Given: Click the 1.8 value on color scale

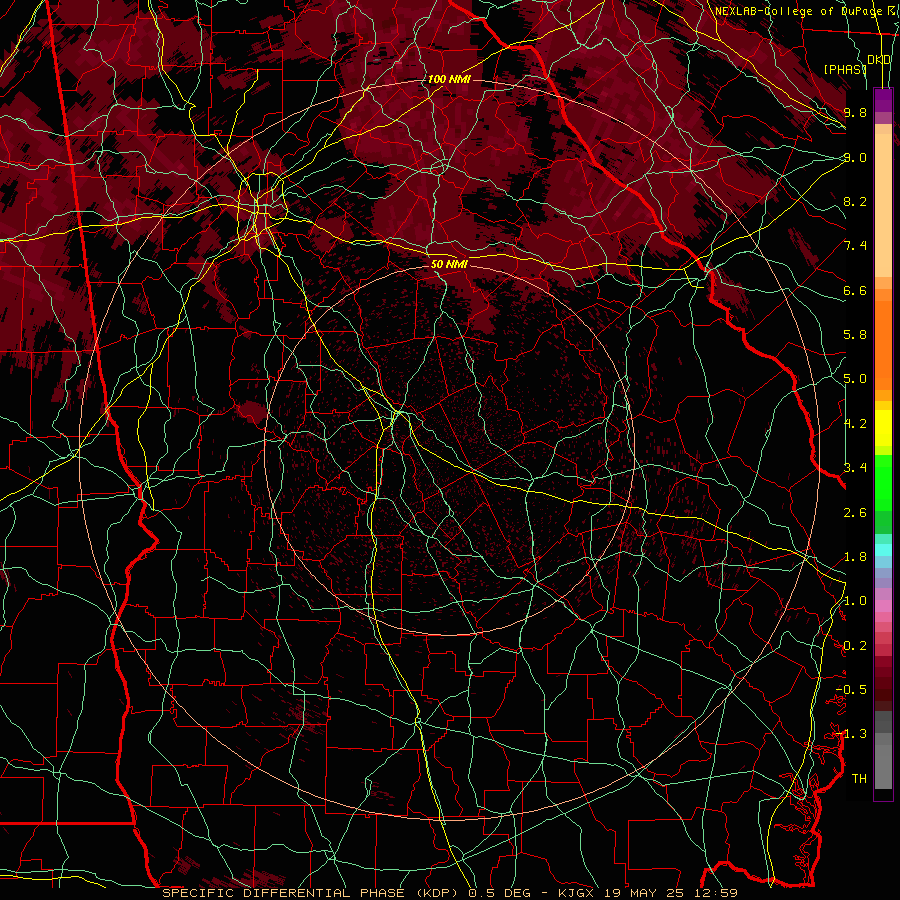Looking at the screenshot, I should (855, 557).
